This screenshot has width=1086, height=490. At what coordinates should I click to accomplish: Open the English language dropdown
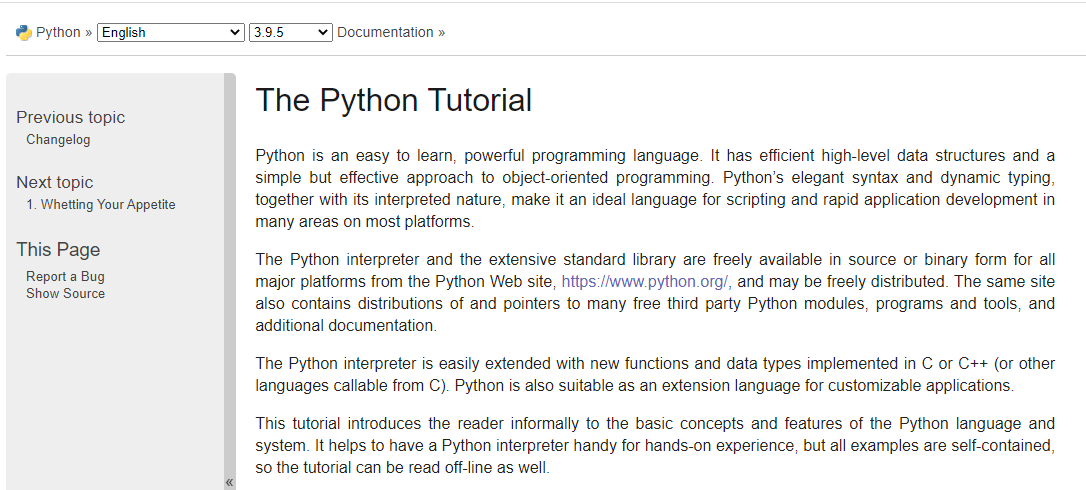point(170,33)
